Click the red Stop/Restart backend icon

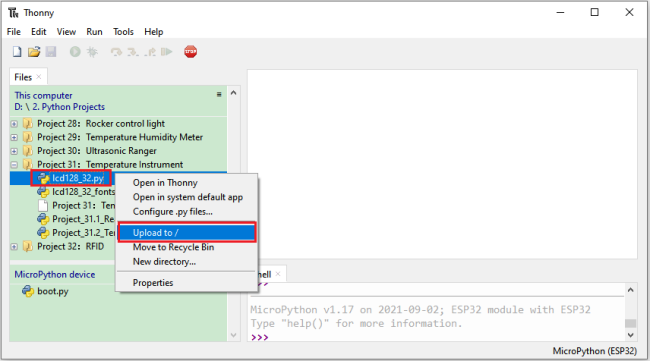point(190,52)
